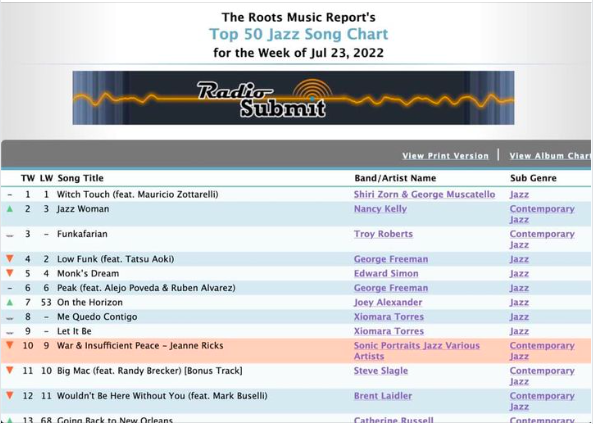Open George Freeman link on Low Funk row
The width and height of the screenshot is (593, 424).
391,259
